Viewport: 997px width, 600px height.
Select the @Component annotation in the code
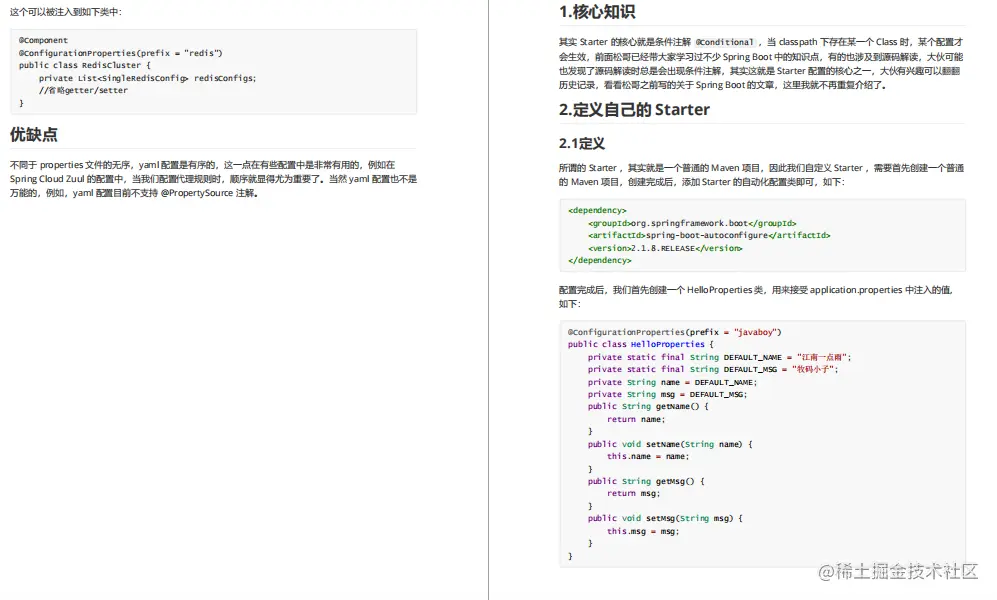[44, 40]
